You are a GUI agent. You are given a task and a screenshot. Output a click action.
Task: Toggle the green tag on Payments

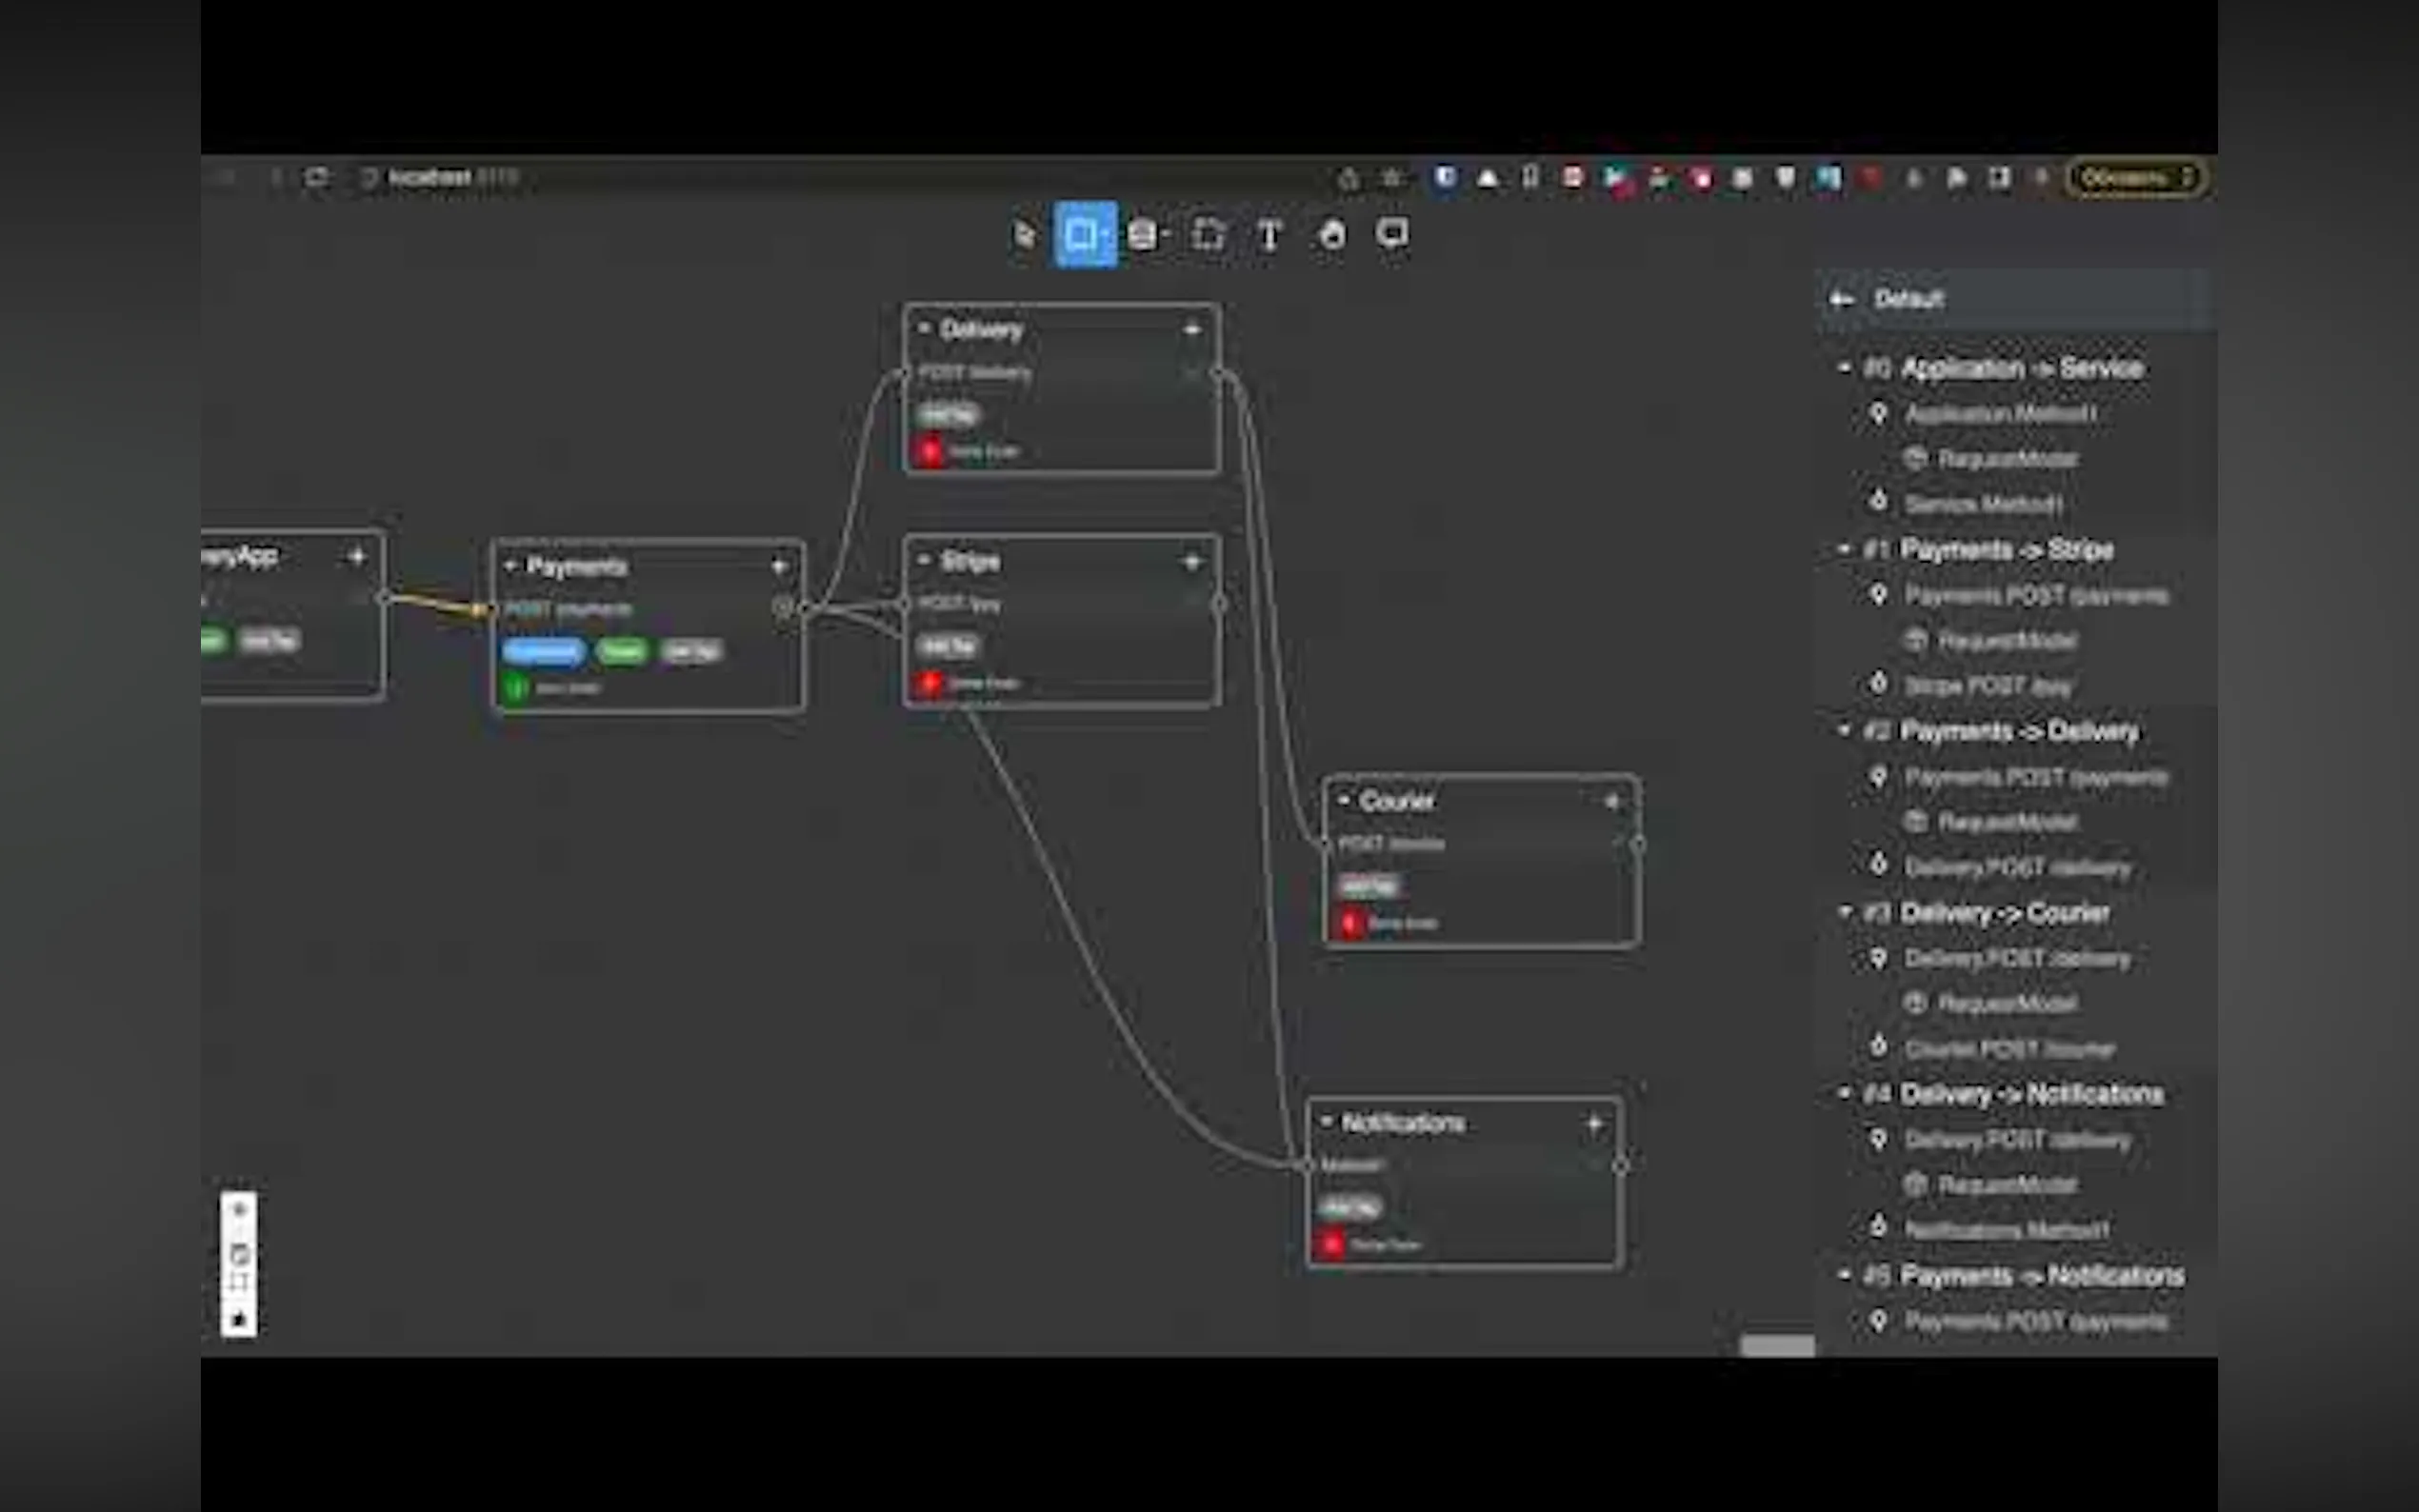click(x=622, y=652)
